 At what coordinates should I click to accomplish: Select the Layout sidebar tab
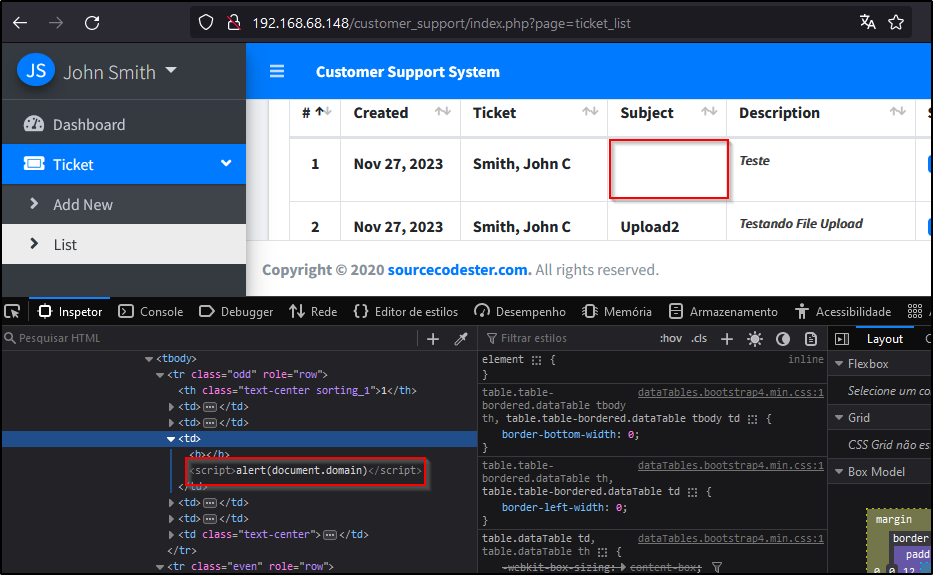884,339
